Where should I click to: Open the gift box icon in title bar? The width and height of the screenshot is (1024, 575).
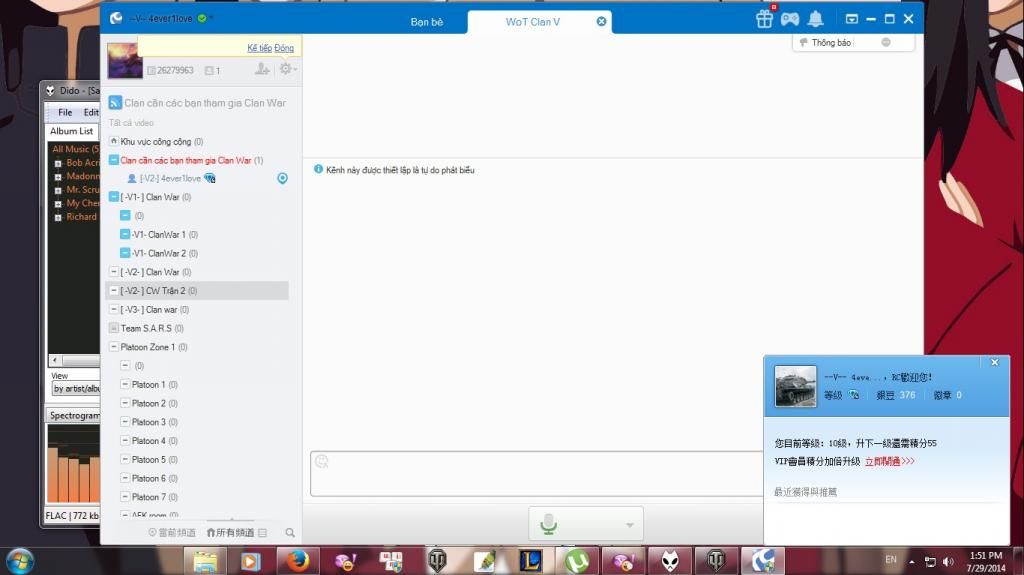pos(764,19)
